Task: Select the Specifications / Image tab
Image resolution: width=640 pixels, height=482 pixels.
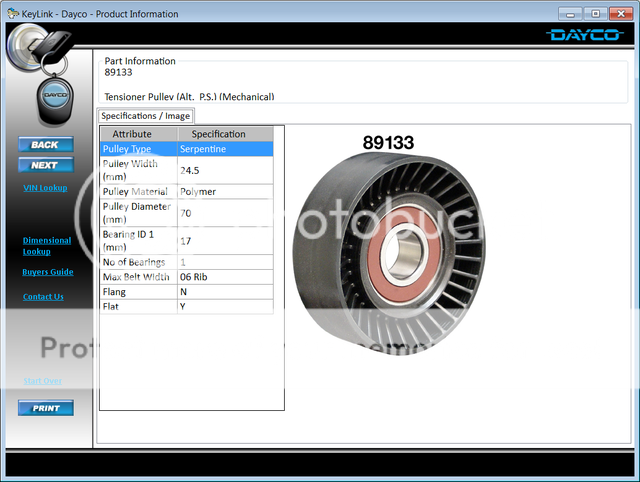Action: click(146, 116)
